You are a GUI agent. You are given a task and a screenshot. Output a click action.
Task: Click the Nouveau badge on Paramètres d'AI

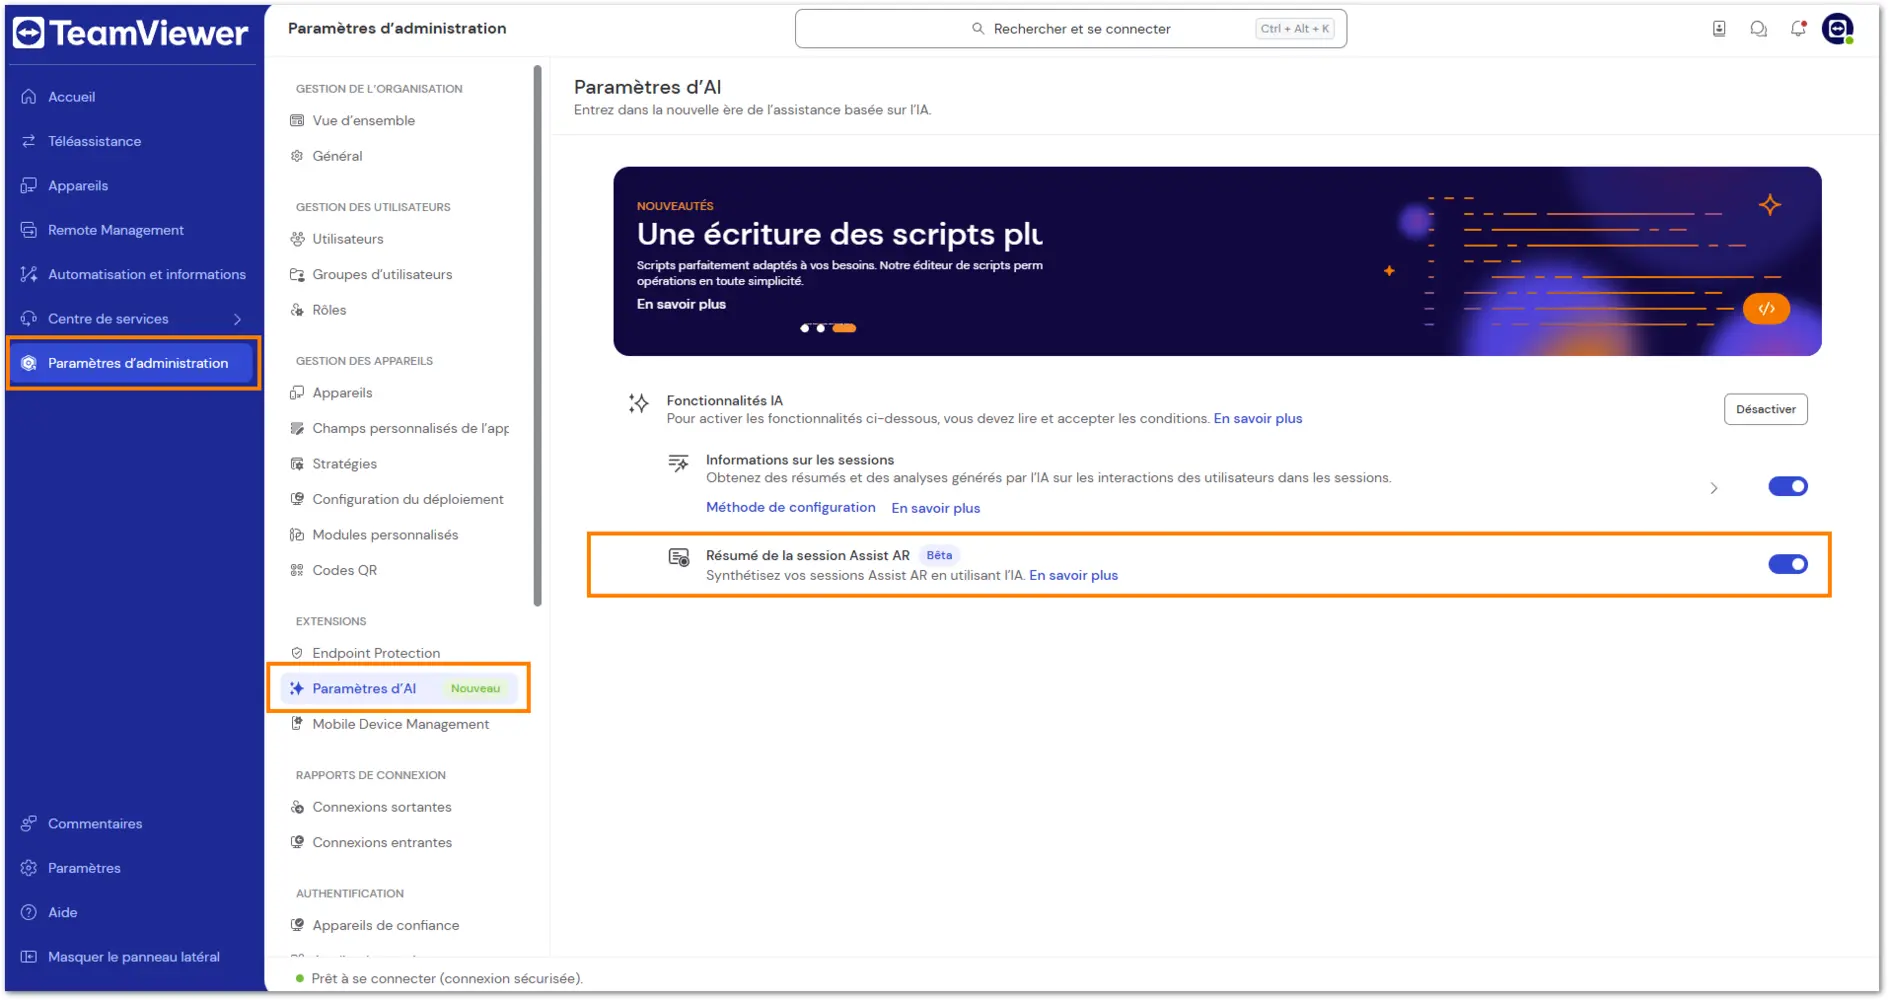pos(475,689)
